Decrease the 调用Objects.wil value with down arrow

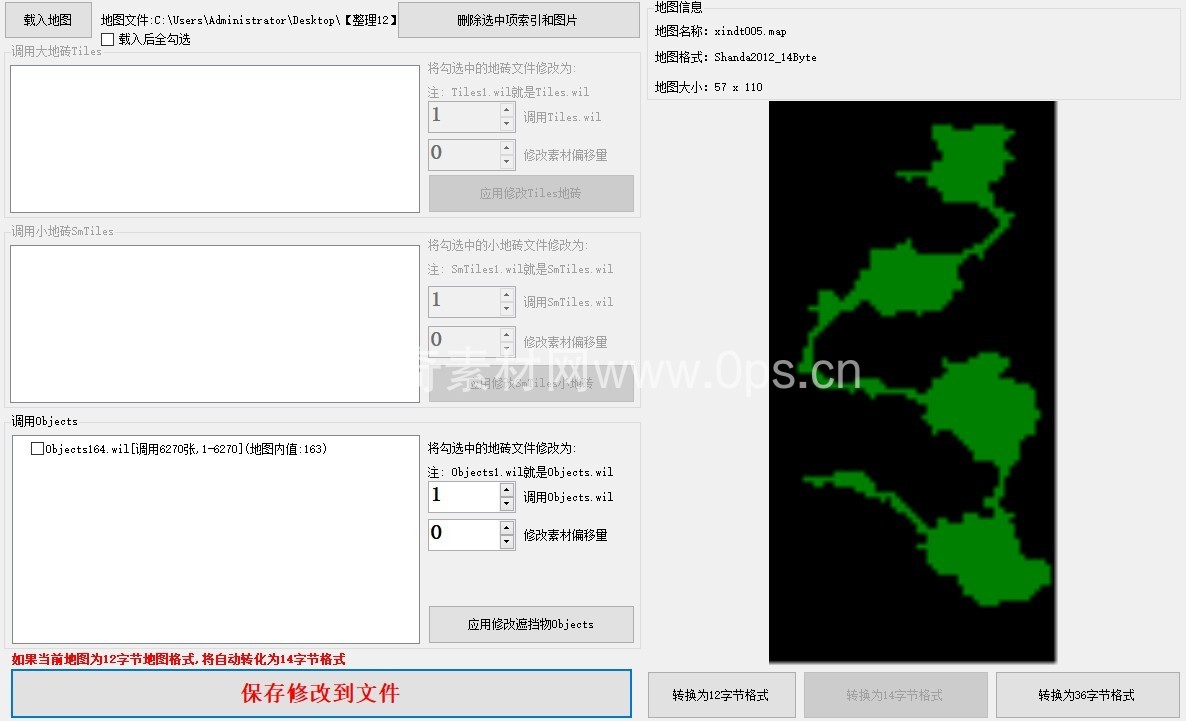507,504
